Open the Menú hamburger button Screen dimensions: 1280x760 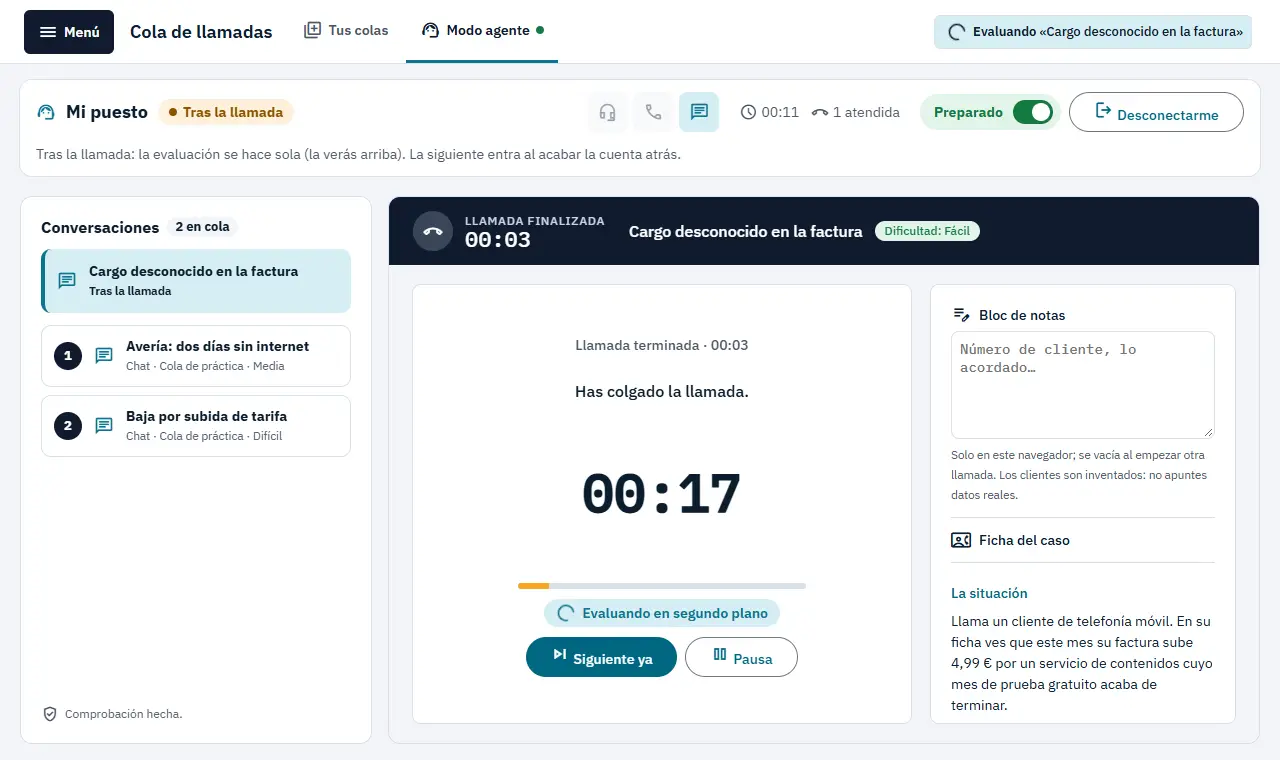click(x=69, y=32)
